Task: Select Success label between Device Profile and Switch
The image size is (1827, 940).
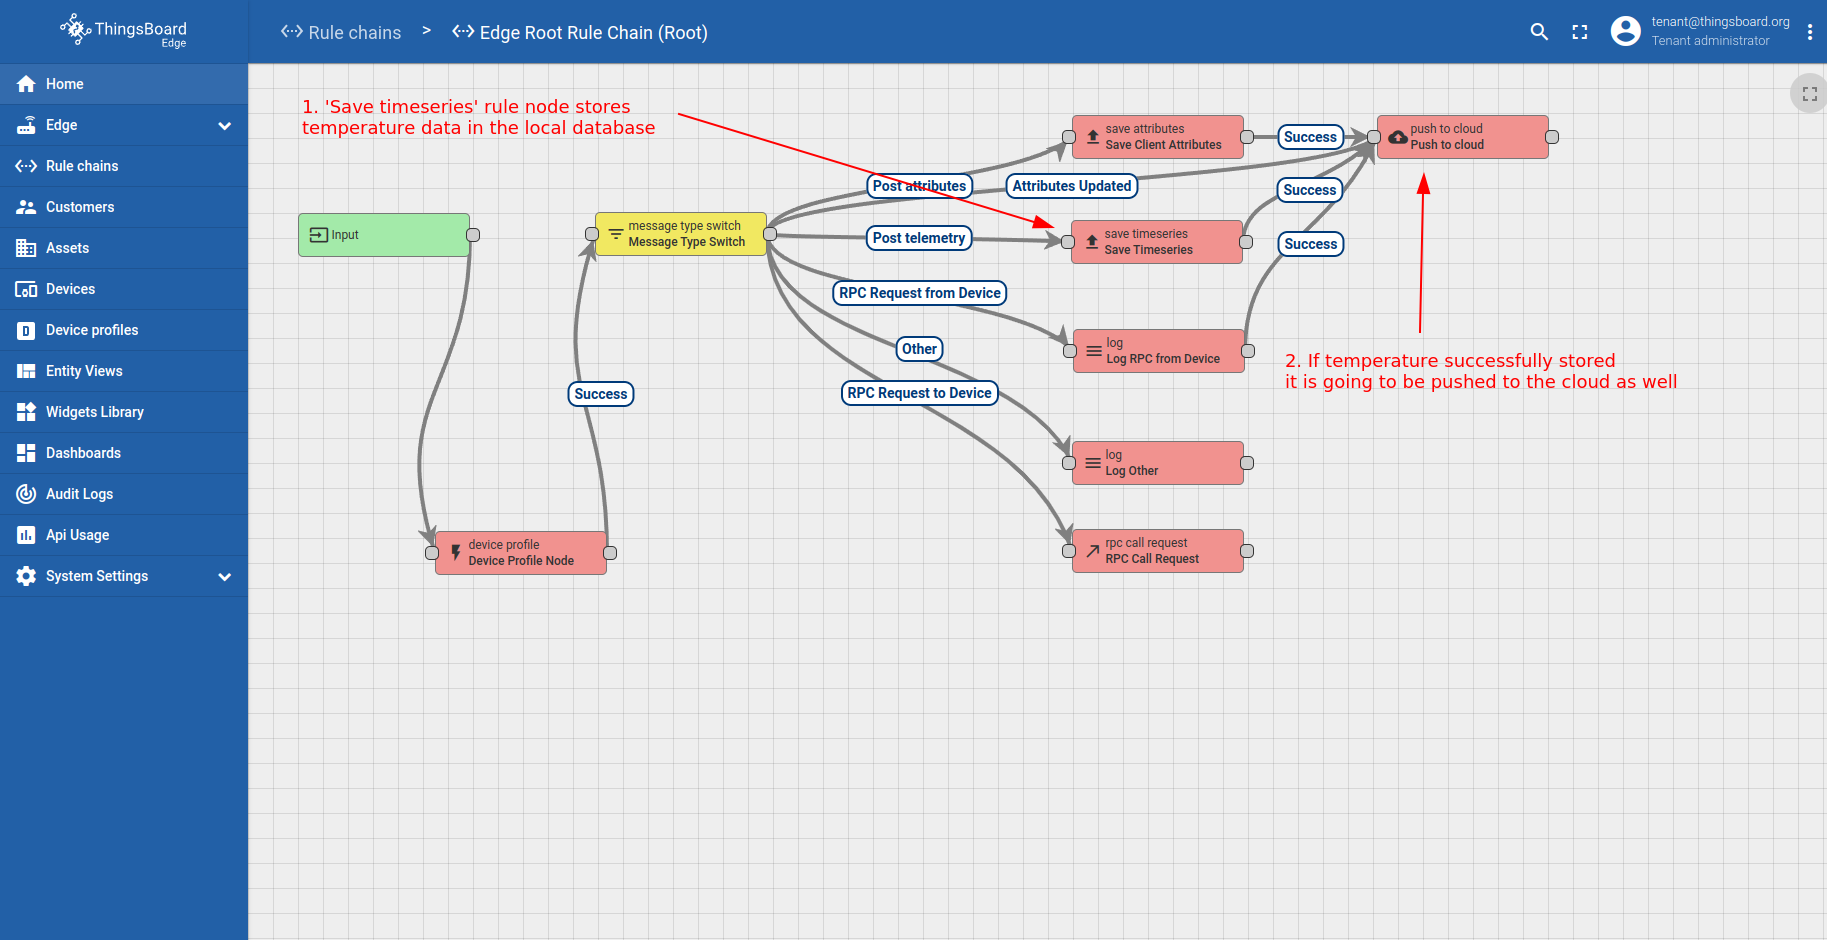Action: [601, 394]
